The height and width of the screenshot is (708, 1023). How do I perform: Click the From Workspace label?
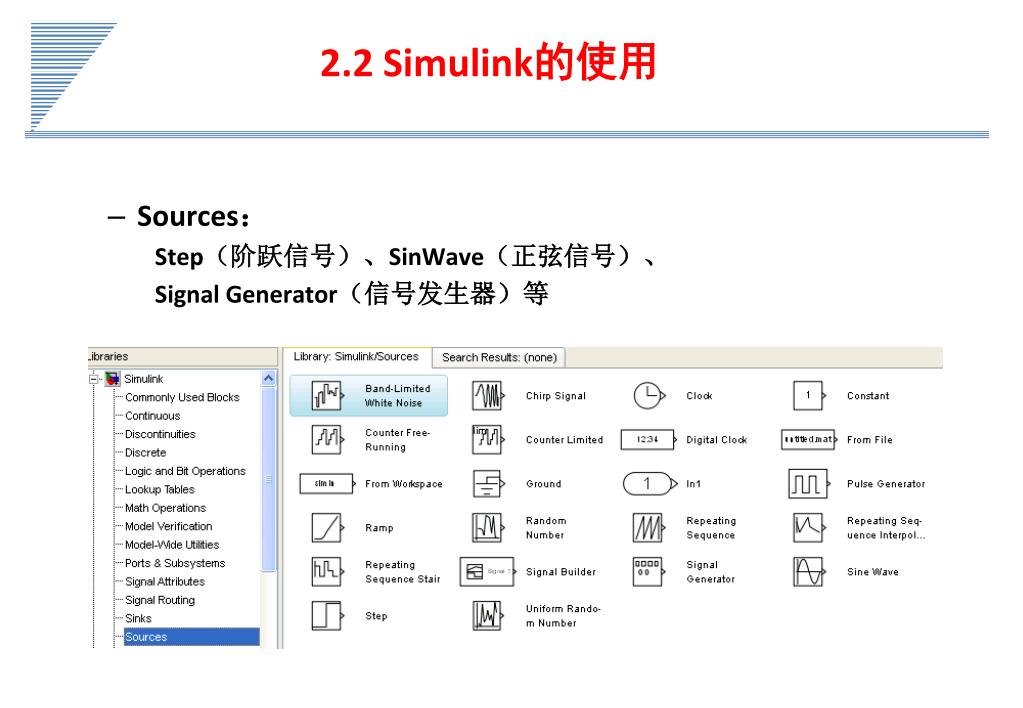click(x=404, y=484)
